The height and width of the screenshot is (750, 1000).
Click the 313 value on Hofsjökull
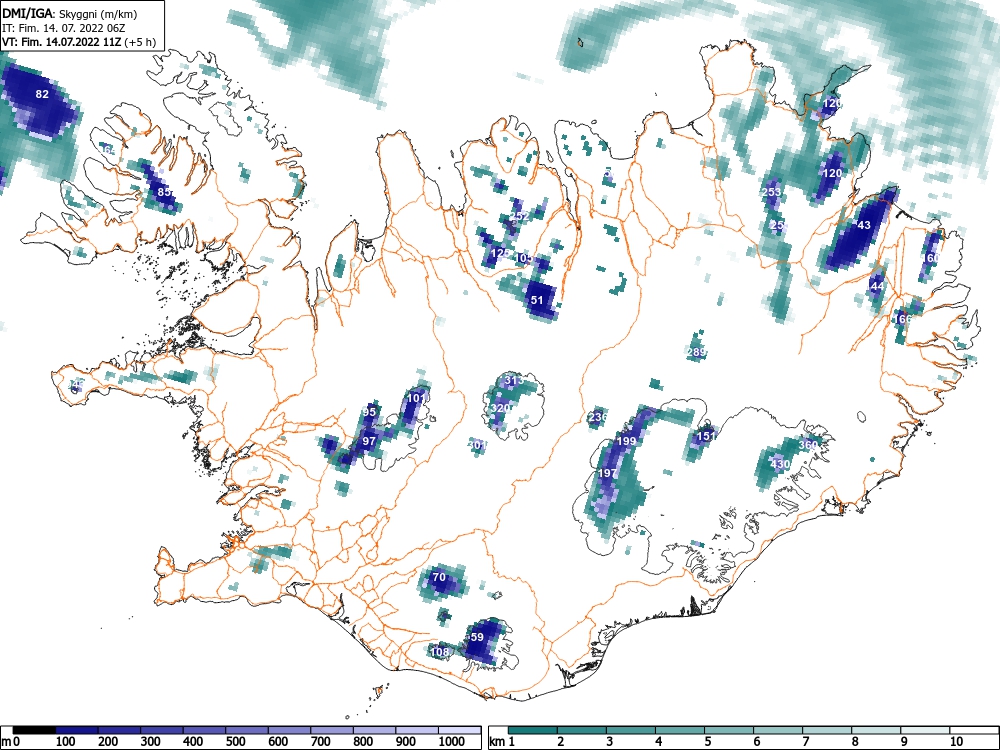pyautogui.click(x=514, y=381)
